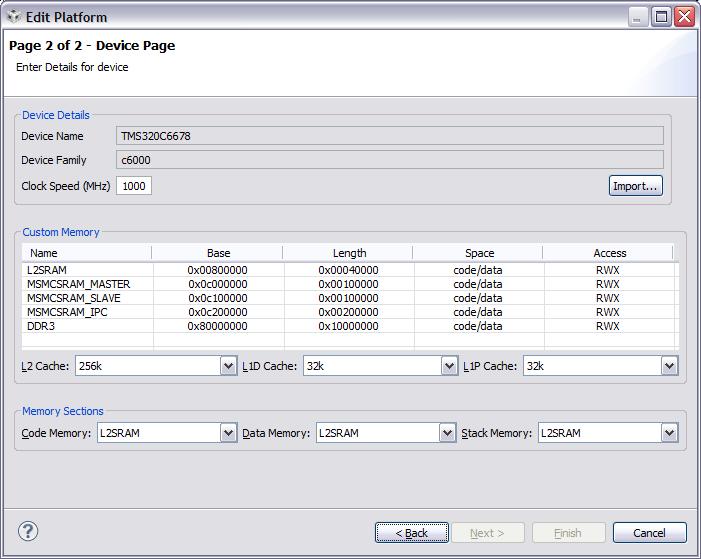Screen dimensions: 701x559
Task: Maximize the Edit Platform window
Action: (661, 17)
